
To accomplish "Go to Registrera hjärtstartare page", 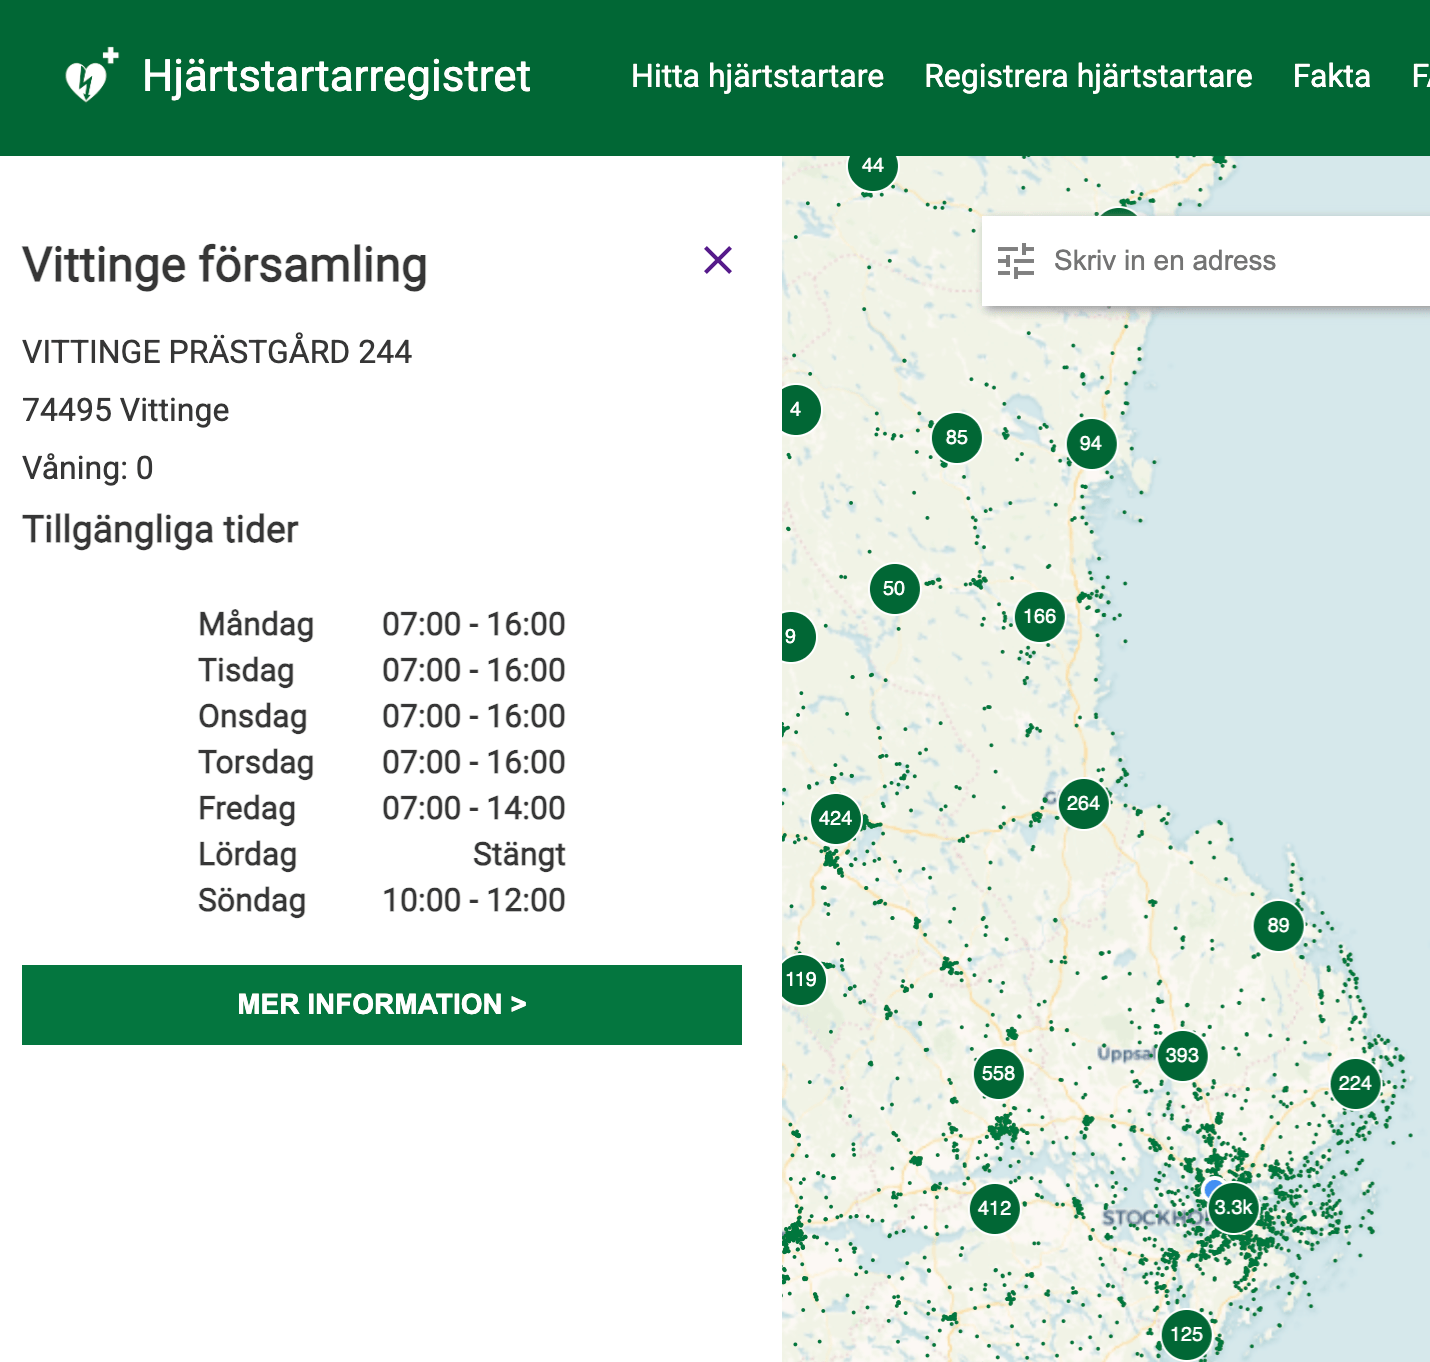I will pos(1088,76).
